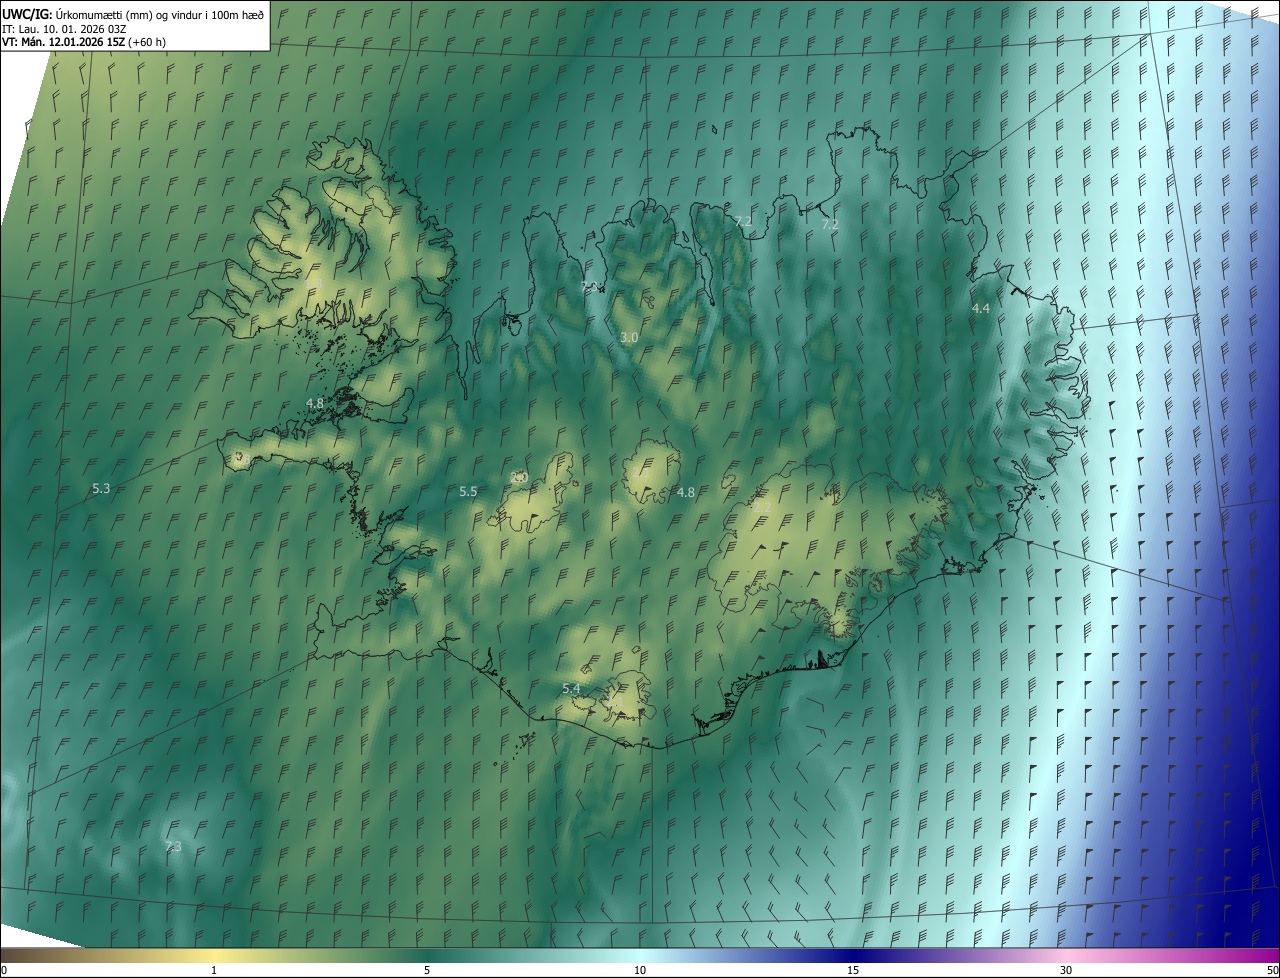Click the '50' tick on the color scale

click(x=1272, y=971)
